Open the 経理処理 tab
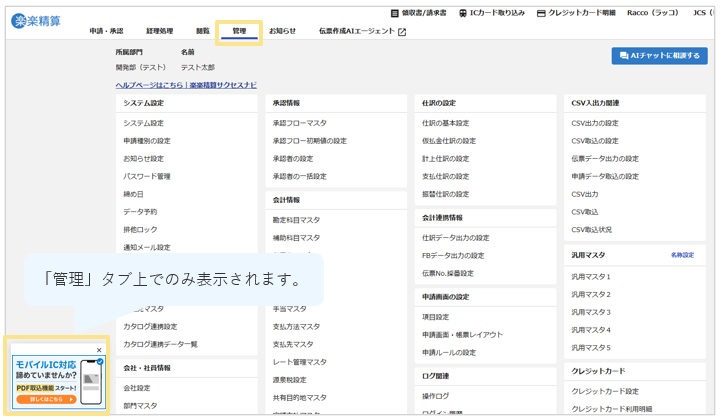The image size is (721, 420). coord(160,31)
